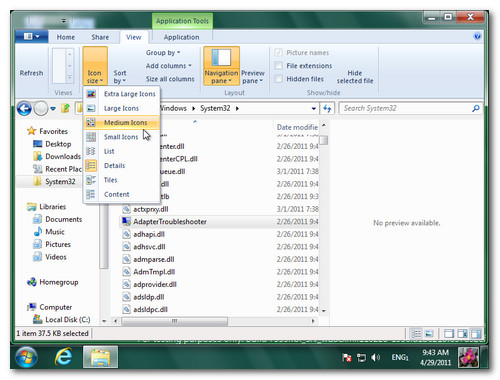Select Small Icons from the dropdown
This screenshot has width=500, height=380.
coord(122,137)
